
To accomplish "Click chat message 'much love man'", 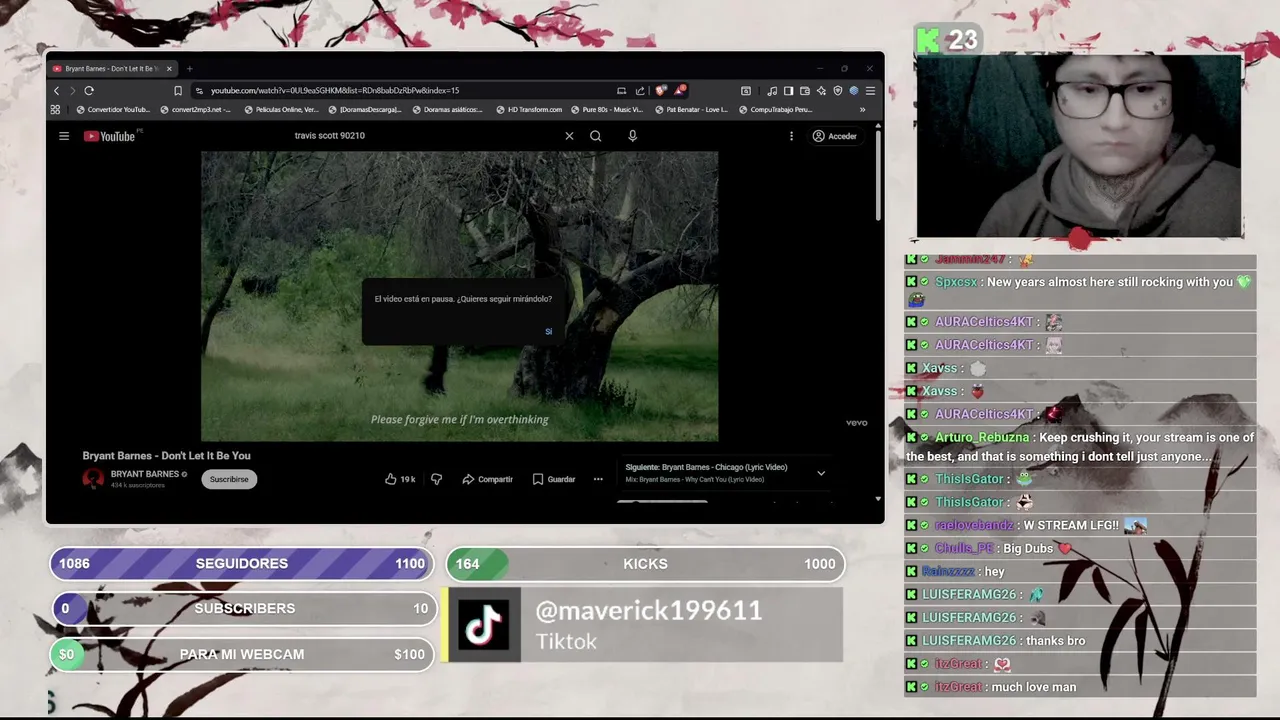I will [x=1034, y=687].
